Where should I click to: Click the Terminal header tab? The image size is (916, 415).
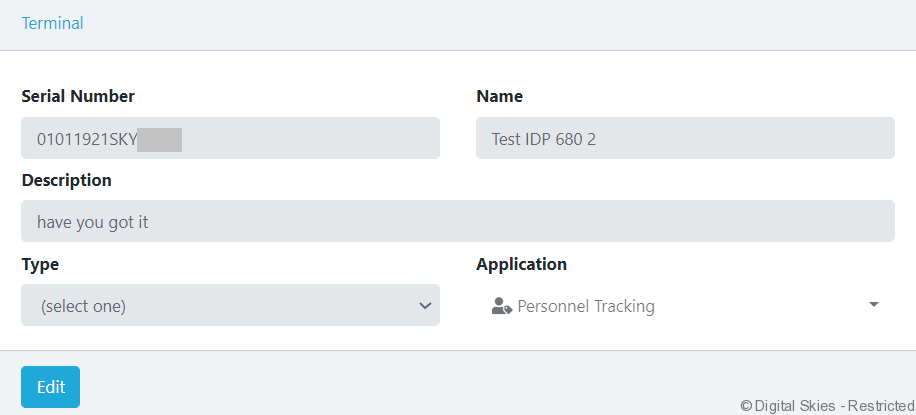[52, 23]
